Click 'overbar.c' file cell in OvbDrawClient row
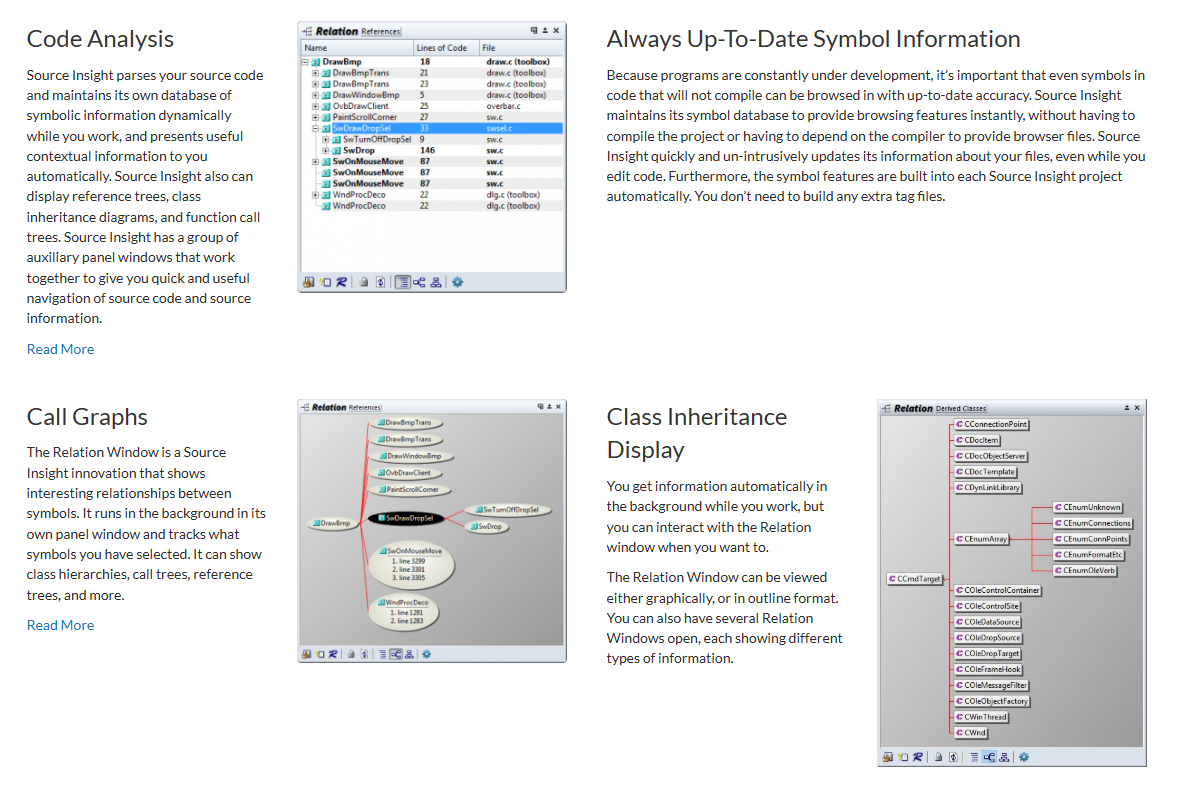The image size is (1184, 795). click(504, 106)
